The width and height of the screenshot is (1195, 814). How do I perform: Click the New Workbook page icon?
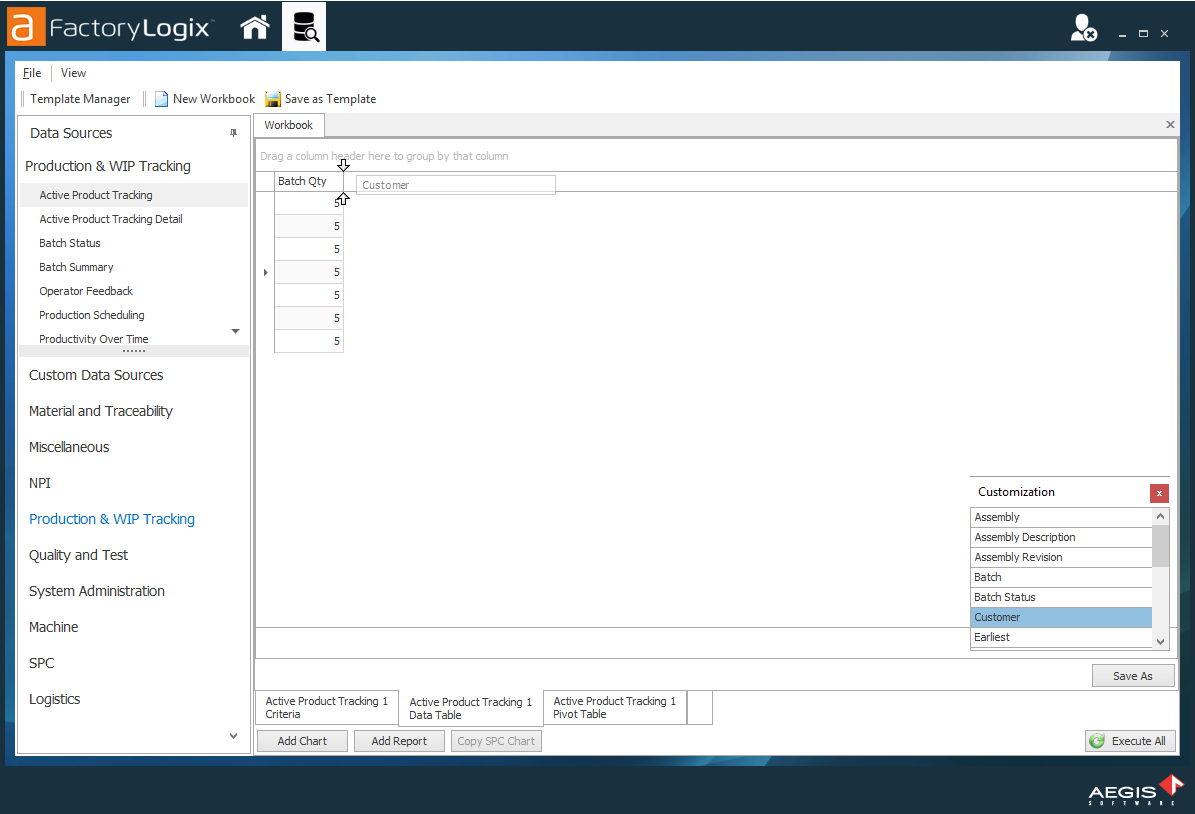161,98
